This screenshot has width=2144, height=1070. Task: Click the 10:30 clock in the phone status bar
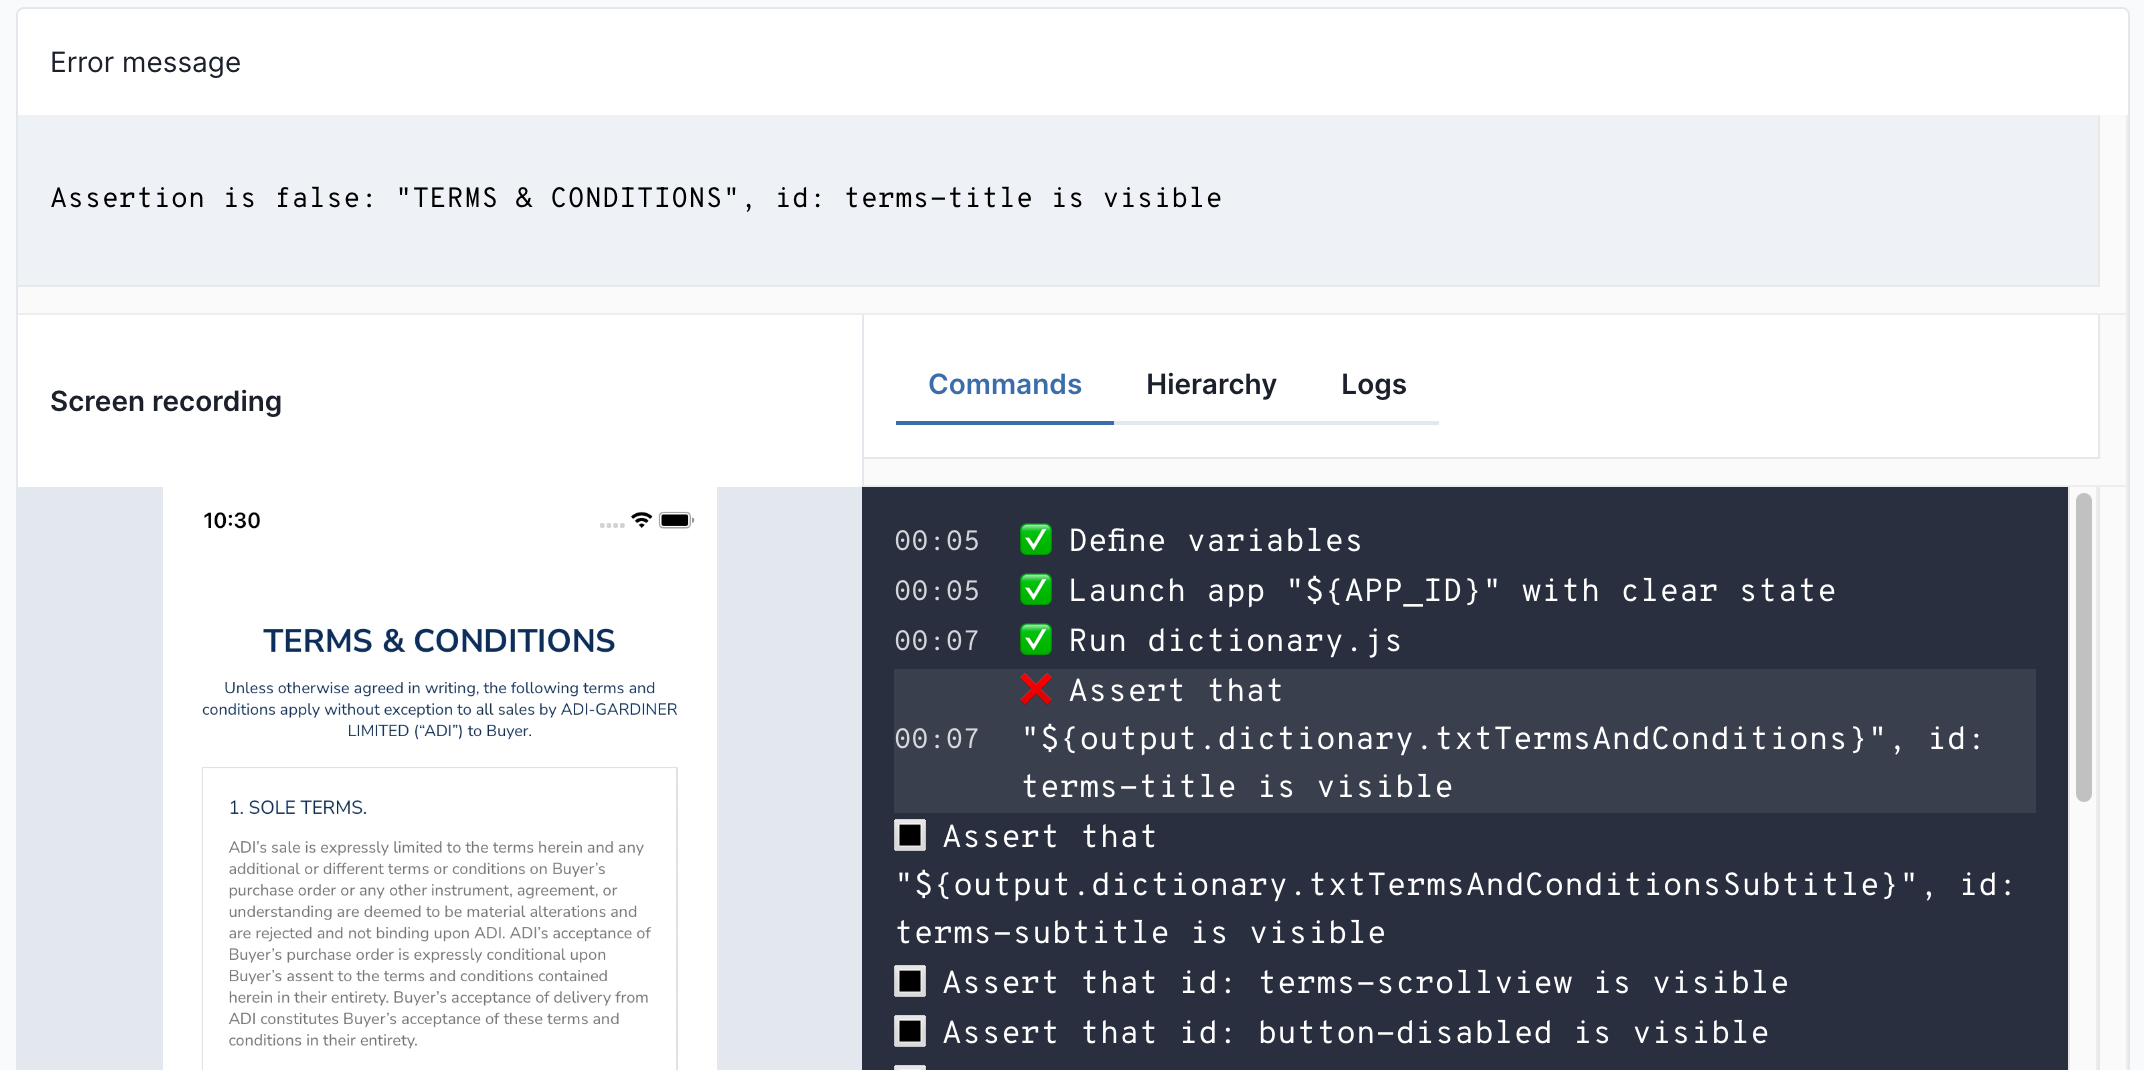point(231,520)
